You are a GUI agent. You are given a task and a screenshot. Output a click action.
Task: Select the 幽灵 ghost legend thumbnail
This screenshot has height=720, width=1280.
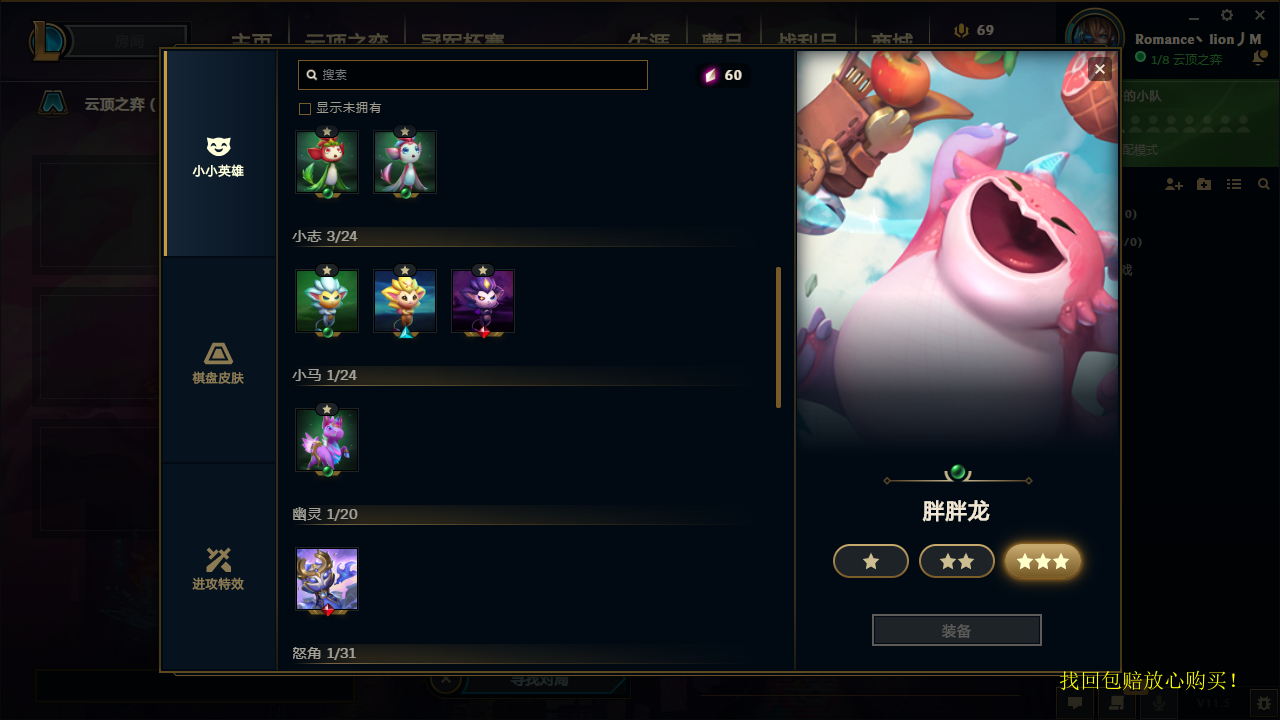[327, 579]
